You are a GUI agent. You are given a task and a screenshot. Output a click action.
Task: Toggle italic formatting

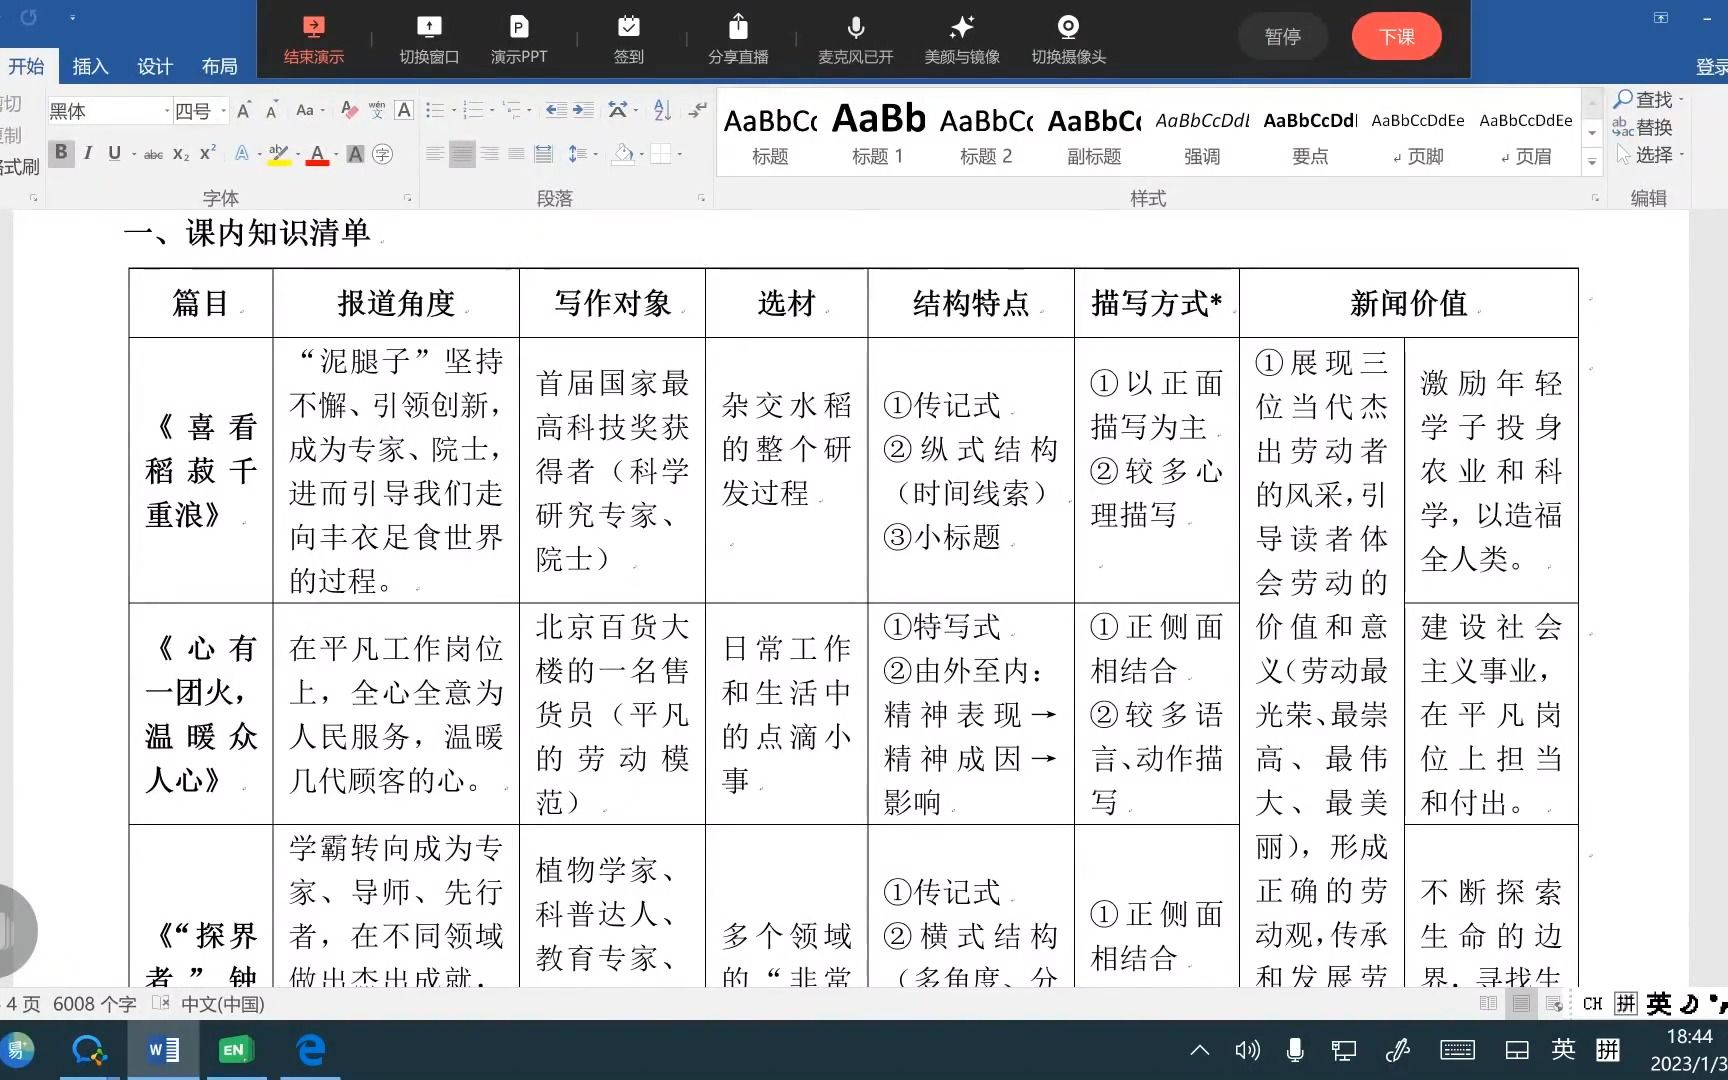click(88, 153)
